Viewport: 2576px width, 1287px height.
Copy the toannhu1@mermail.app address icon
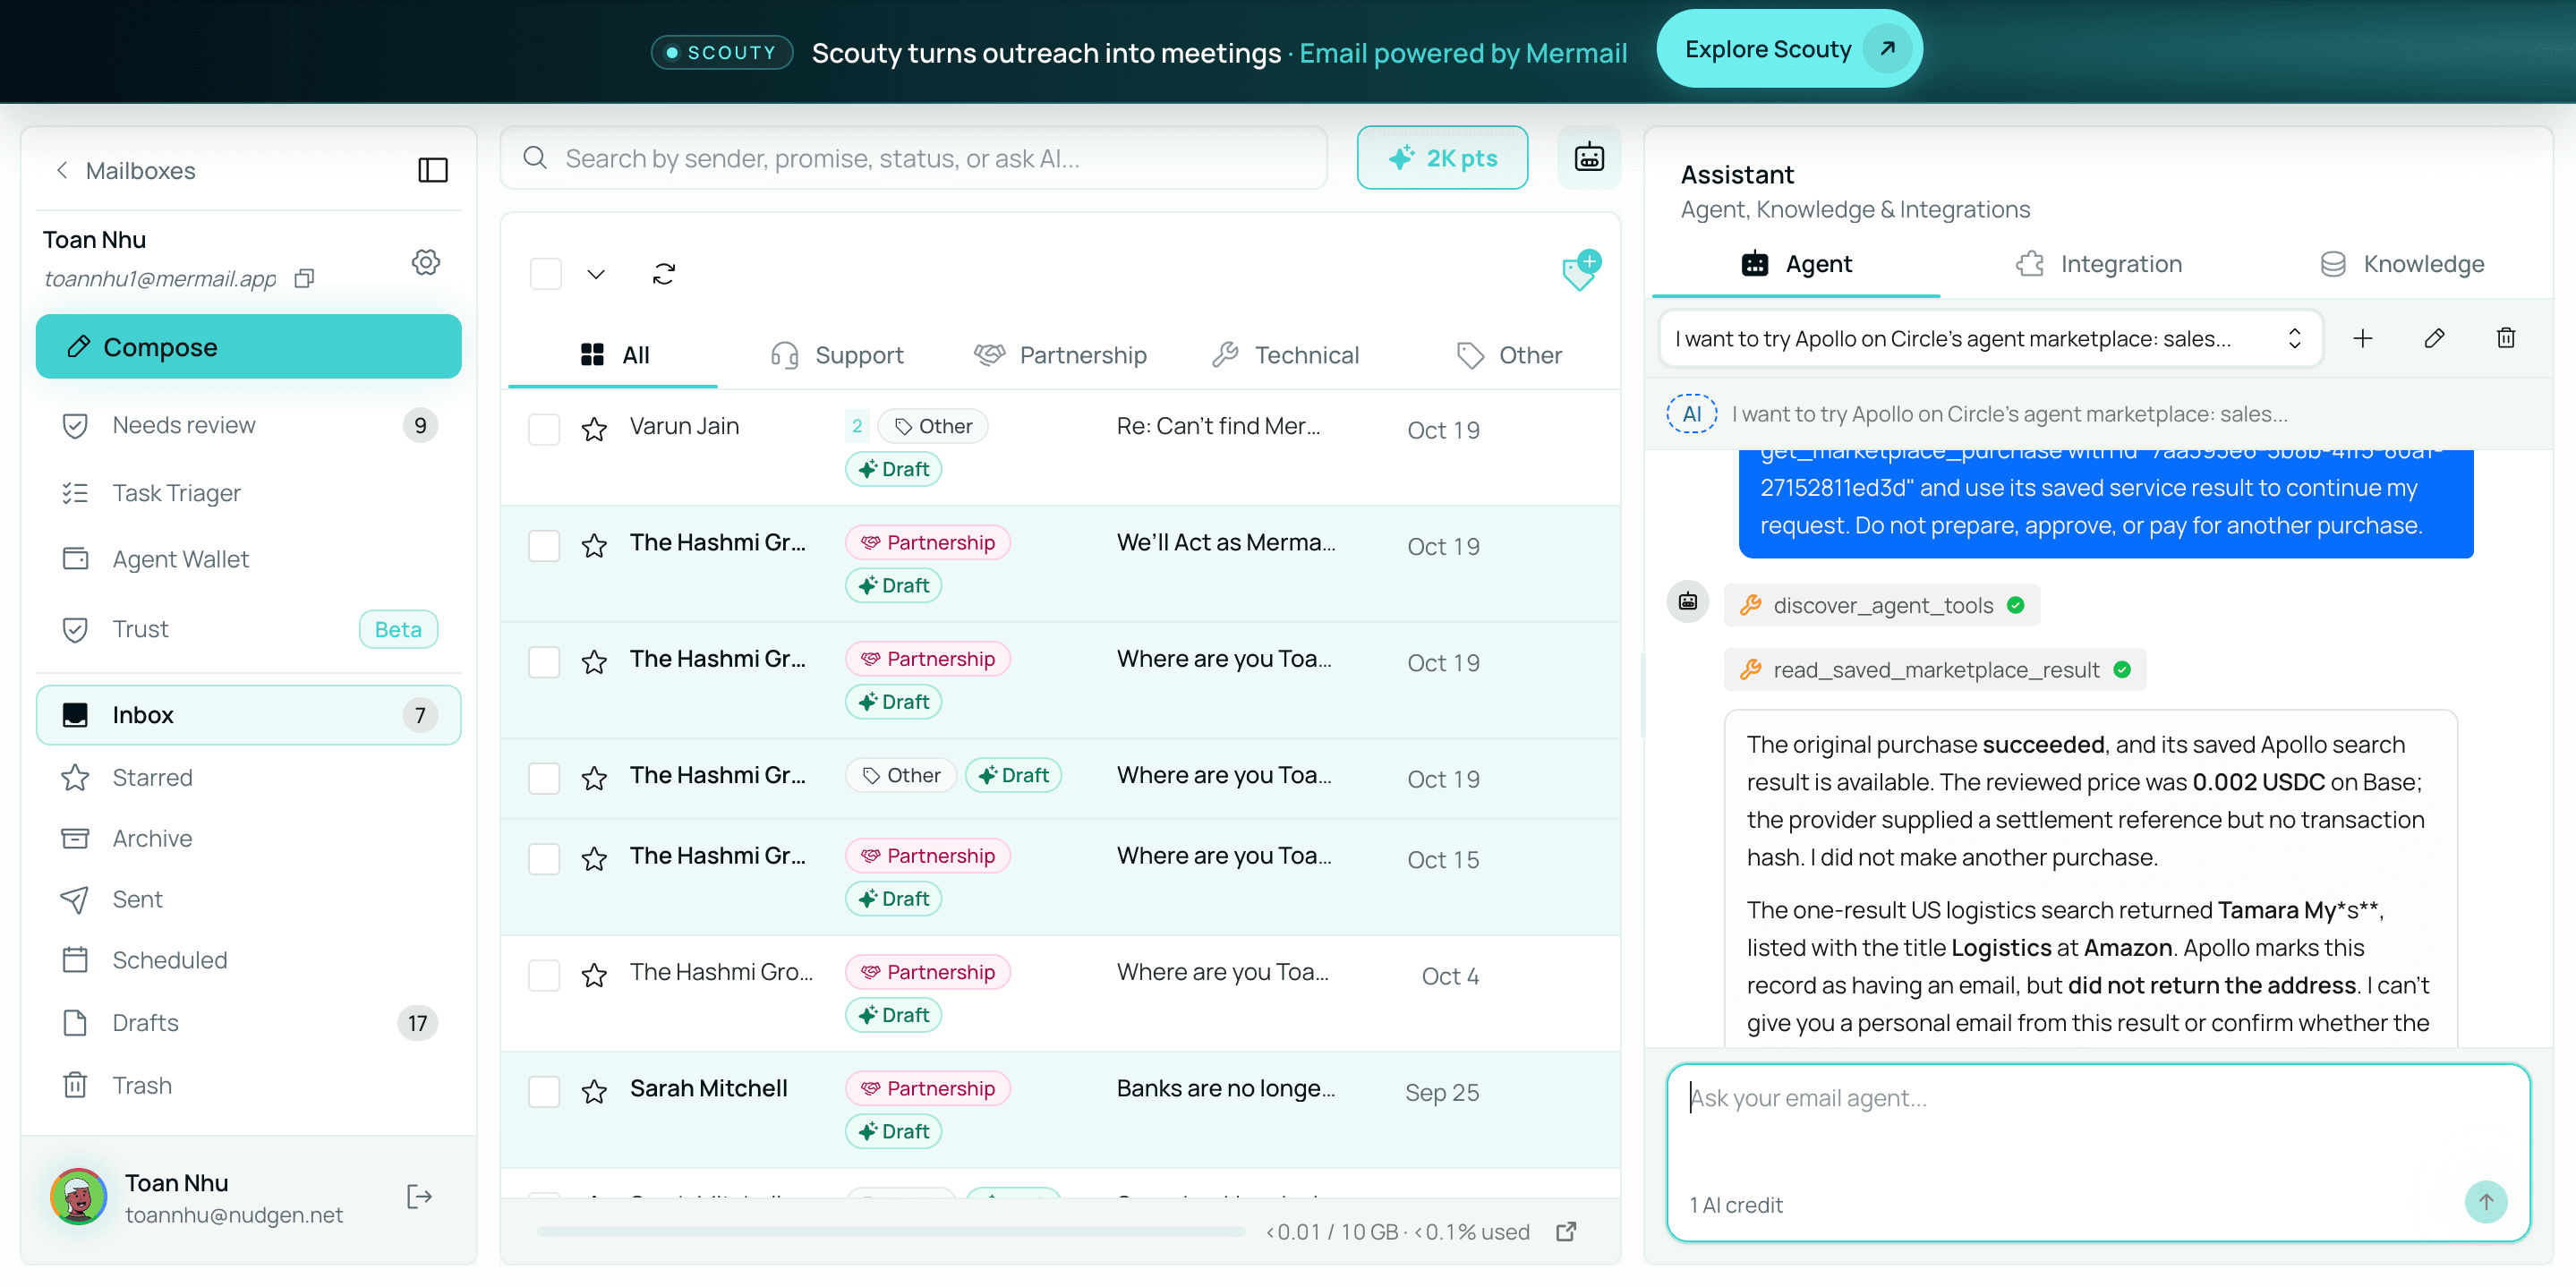304,279
